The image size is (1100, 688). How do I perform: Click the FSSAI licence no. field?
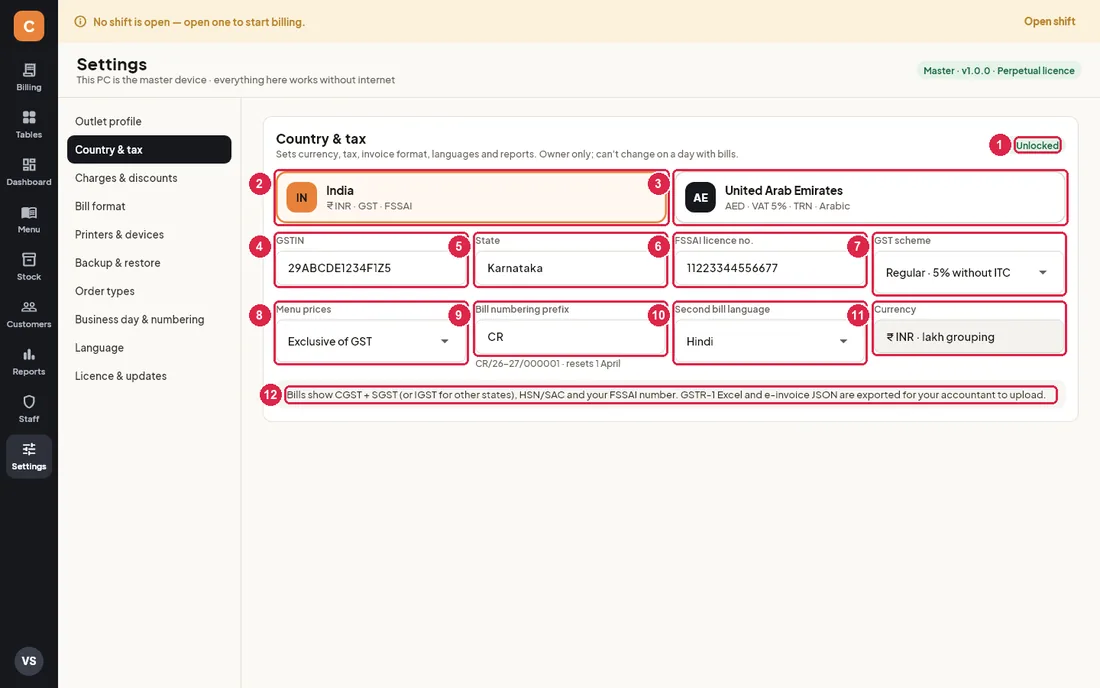click(770, 268)
